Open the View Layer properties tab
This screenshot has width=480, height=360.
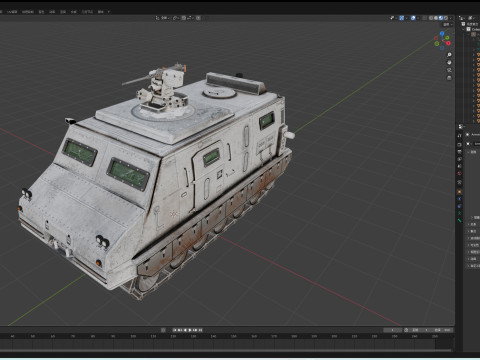459,159
